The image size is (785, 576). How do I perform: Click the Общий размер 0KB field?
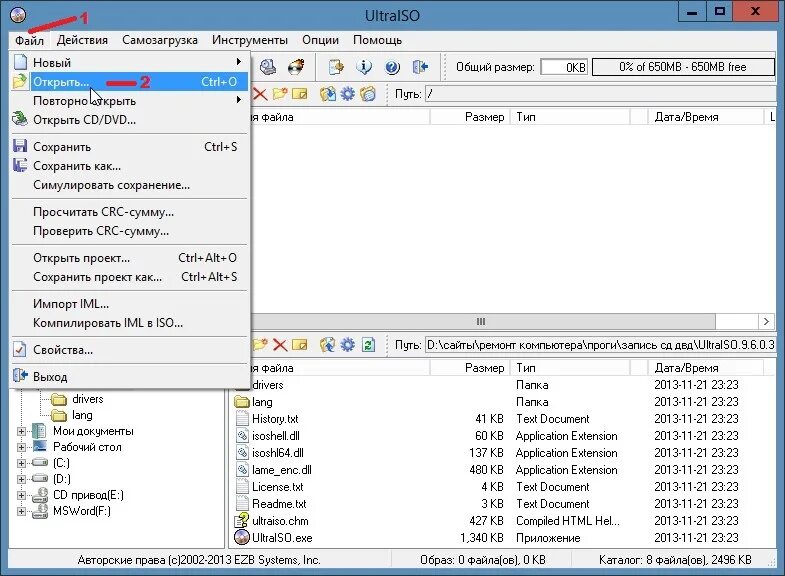tap(564, 67)
